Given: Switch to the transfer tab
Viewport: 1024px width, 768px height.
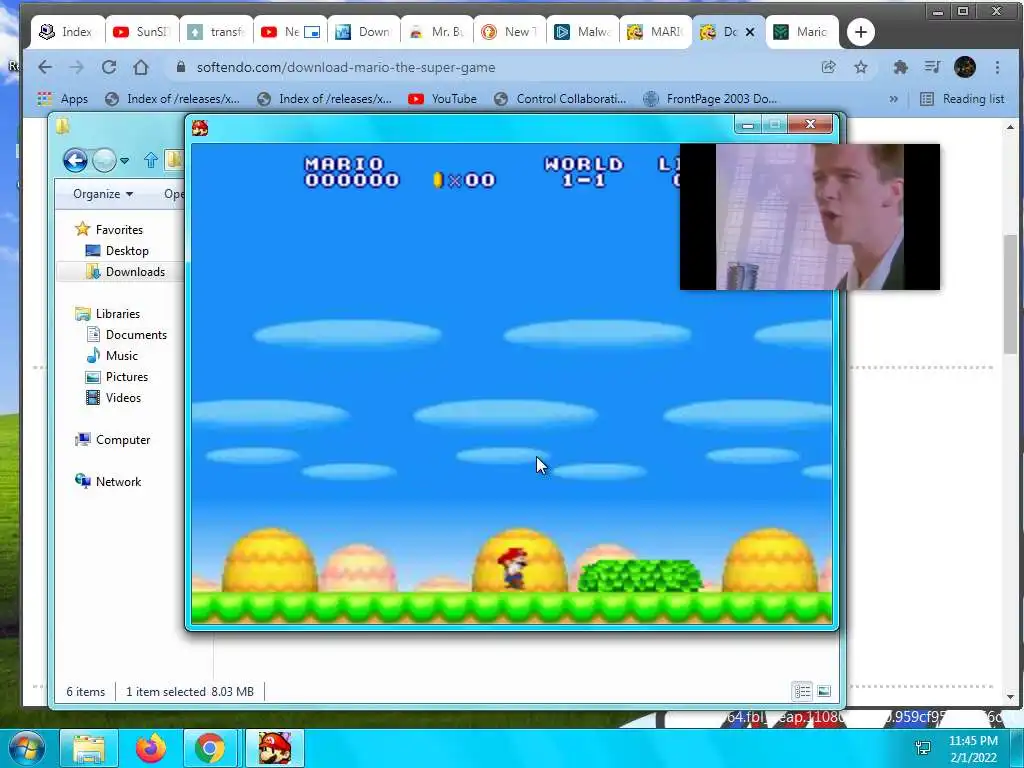Looking at the screenshot, I should (x=216, y=31).
